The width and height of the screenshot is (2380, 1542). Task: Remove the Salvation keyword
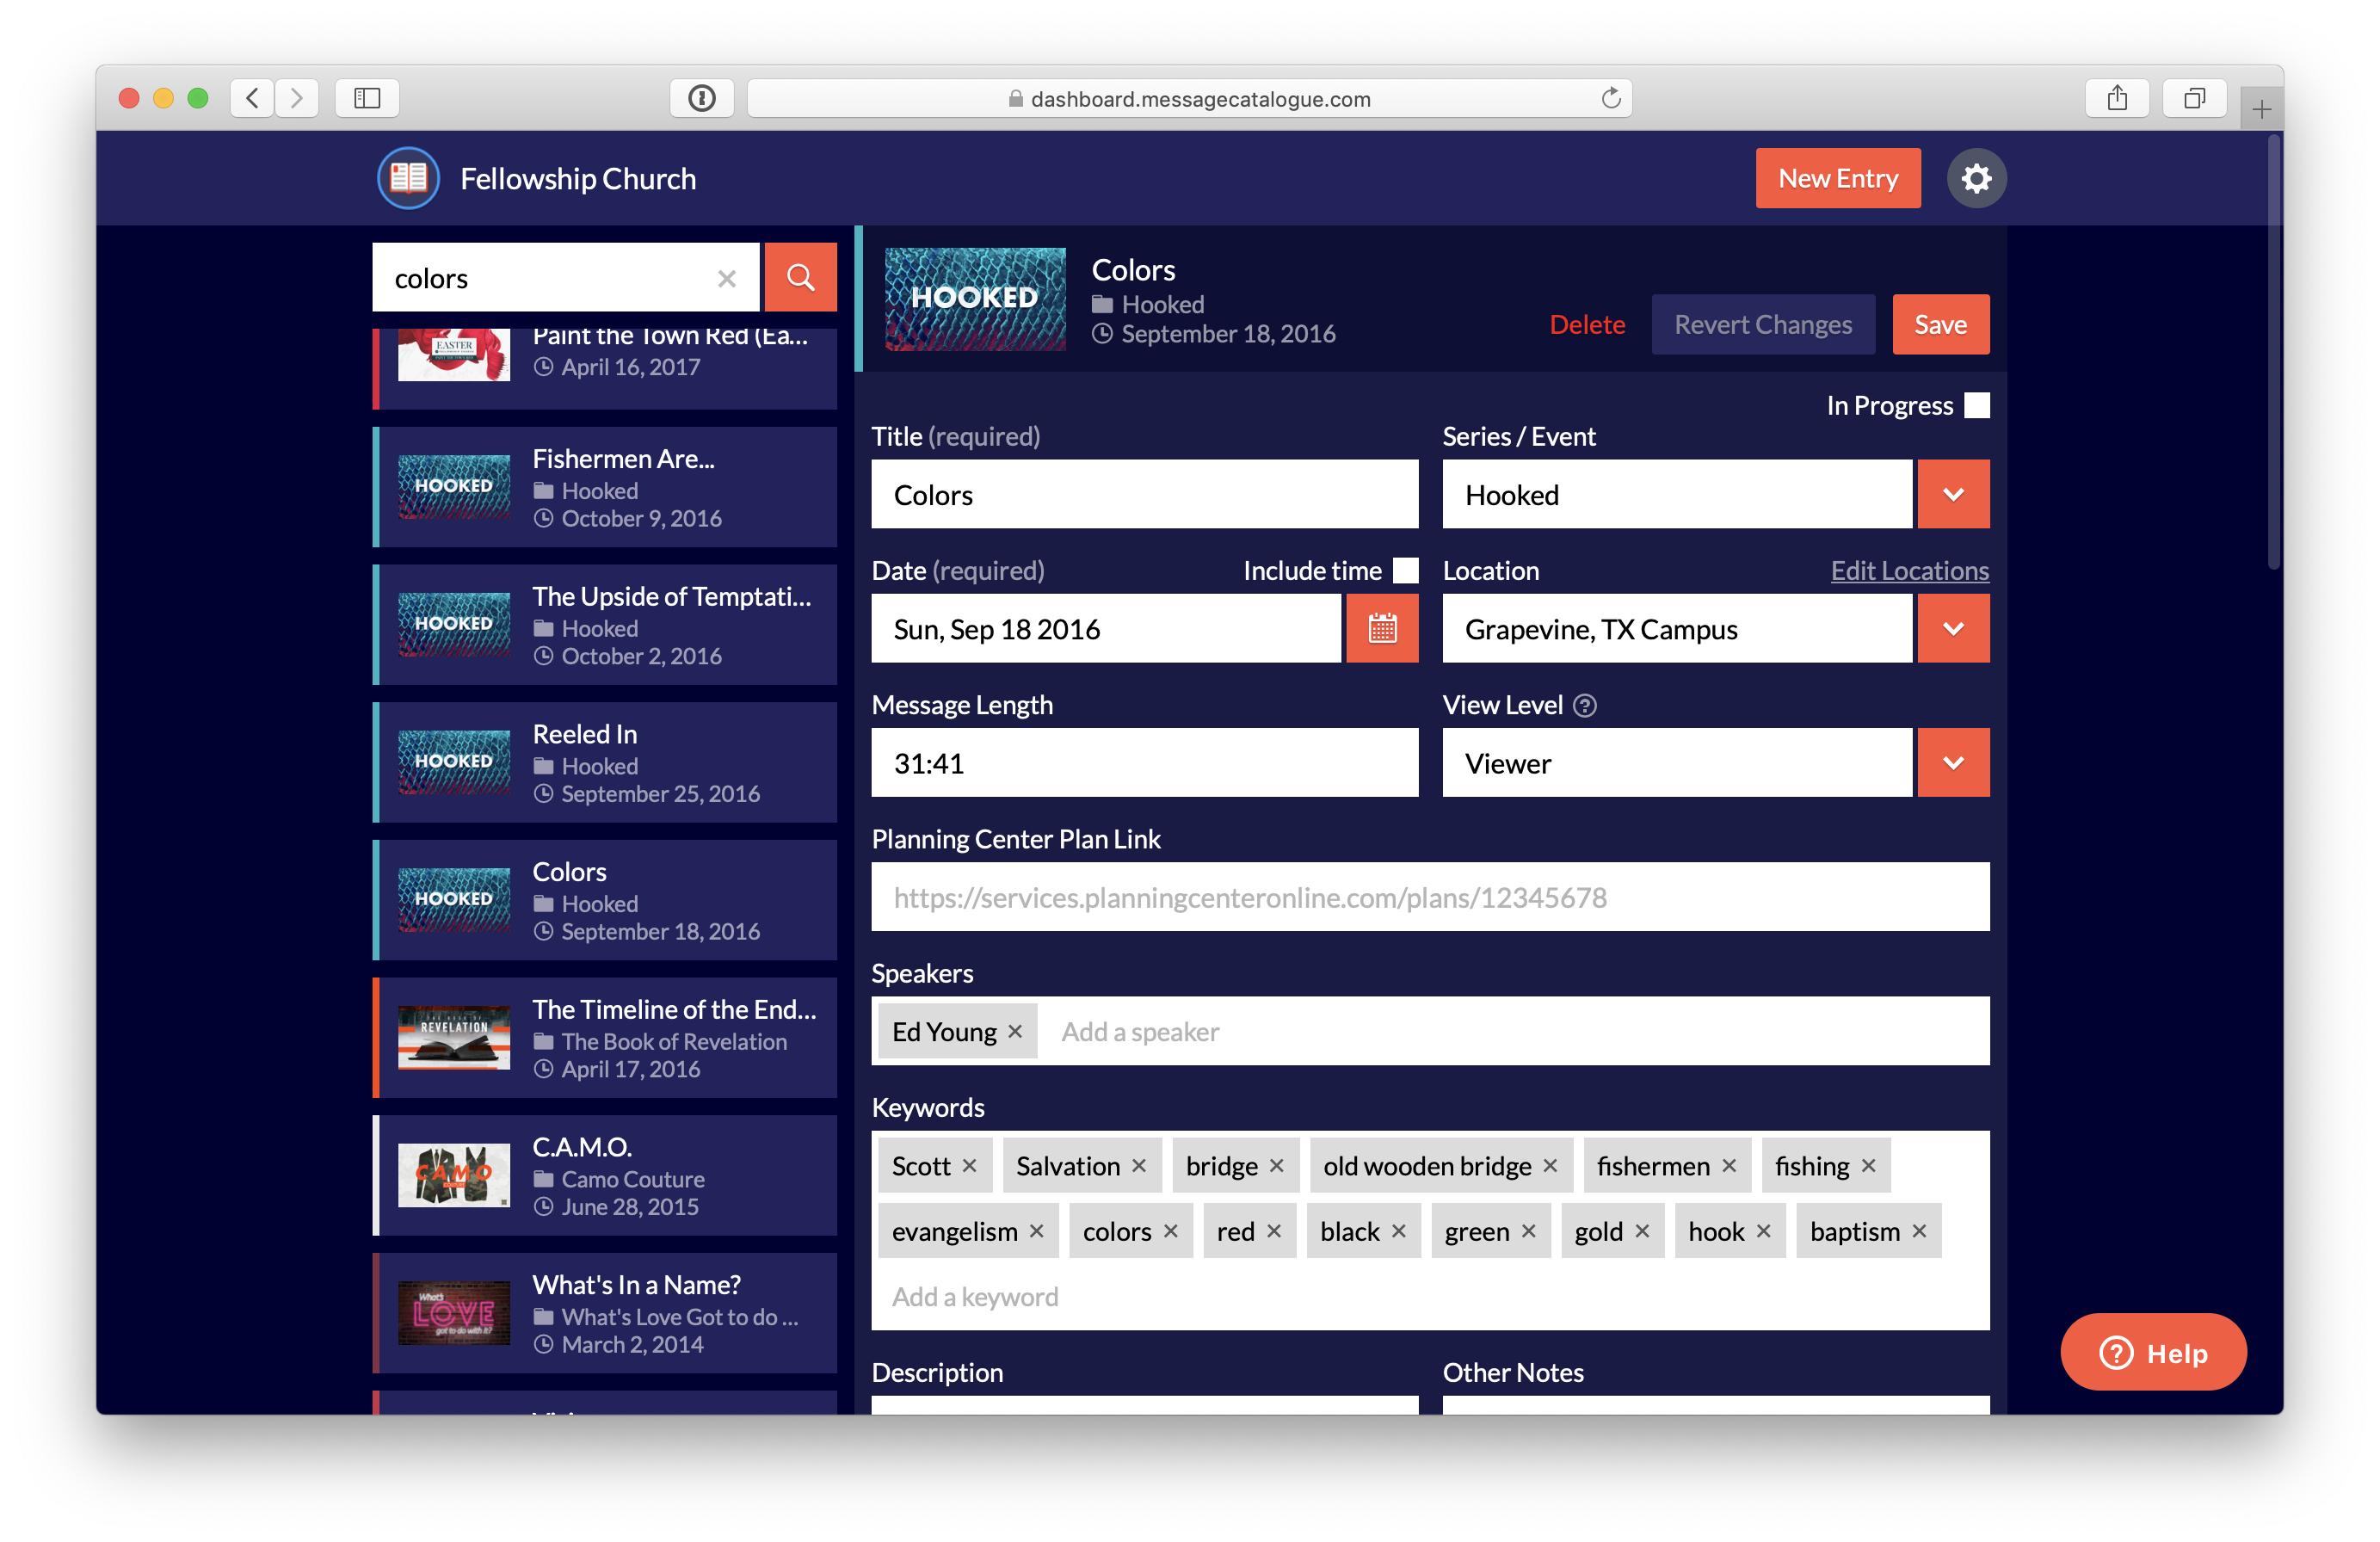pyautogui.click(x=1139, y=1166)
